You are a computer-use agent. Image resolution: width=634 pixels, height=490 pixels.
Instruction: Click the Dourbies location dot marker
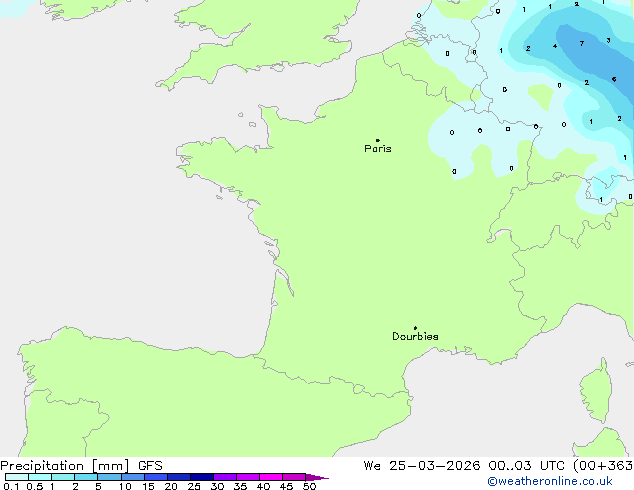point(415,328)
